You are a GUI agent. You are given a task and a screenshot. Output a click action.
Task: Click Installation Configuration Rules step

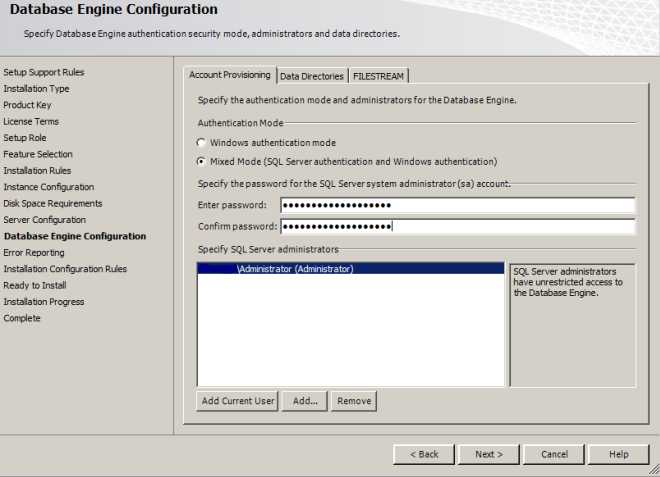[65, 269]
